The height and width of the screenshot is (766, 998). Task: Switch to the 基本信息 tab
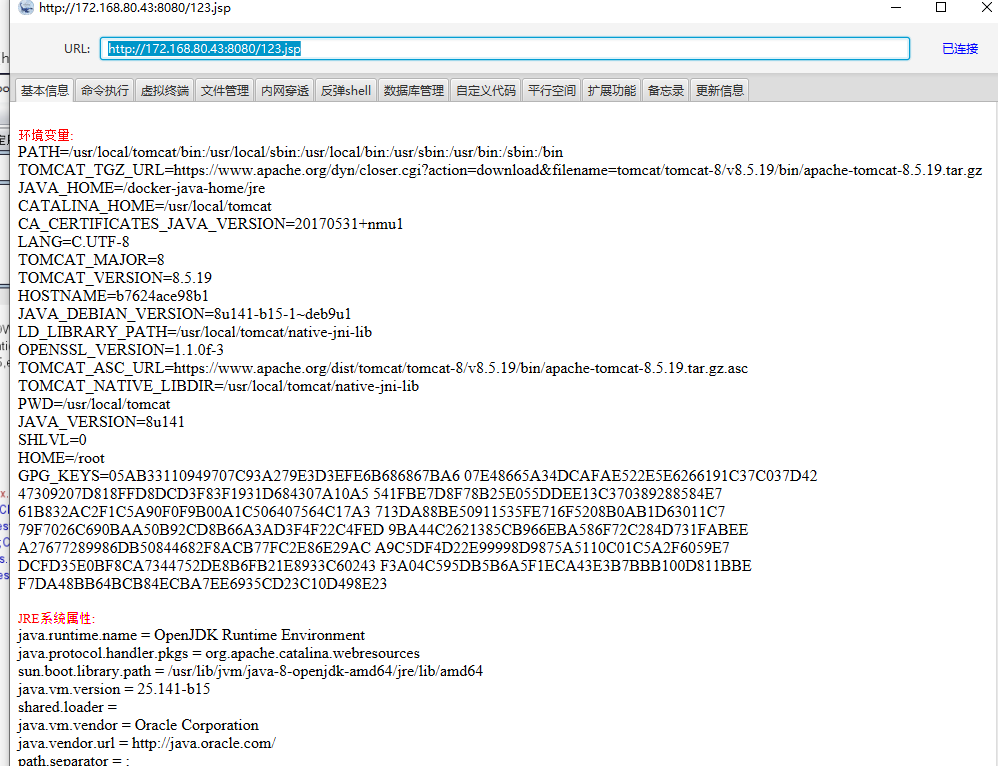point(45,90)
